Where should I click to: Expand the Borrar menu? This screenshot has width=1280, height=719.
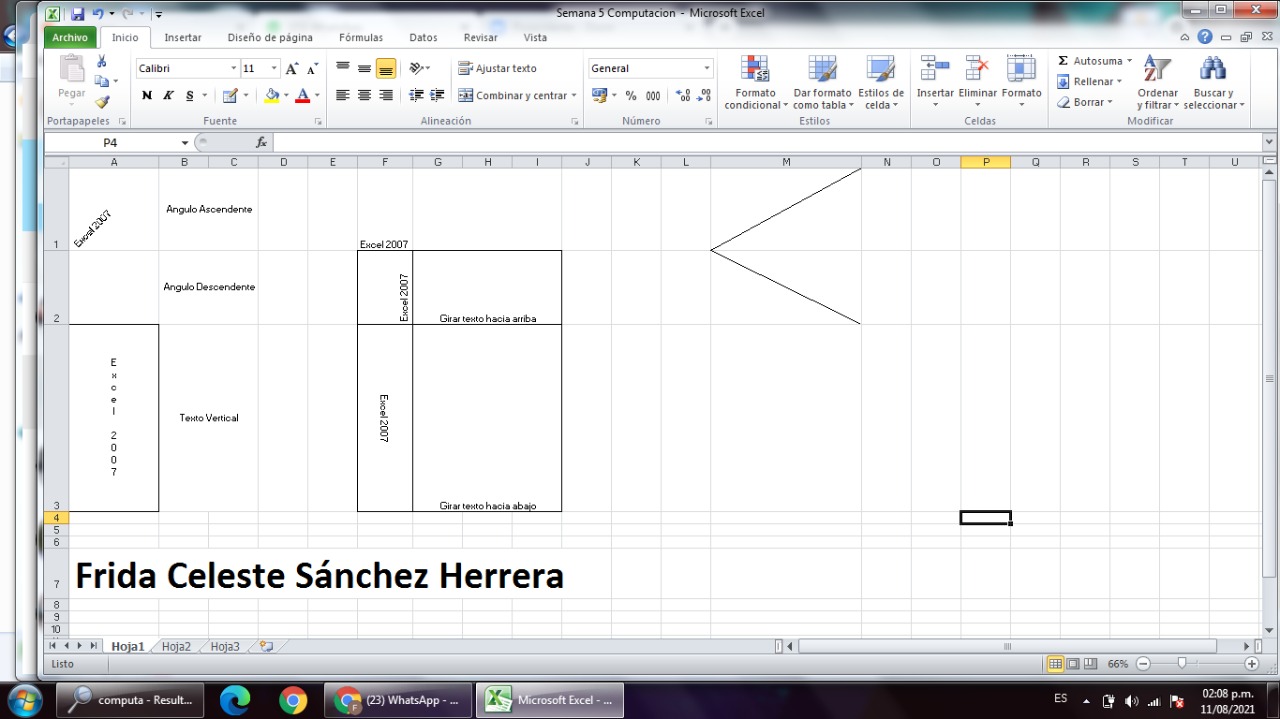[1085, 102]
